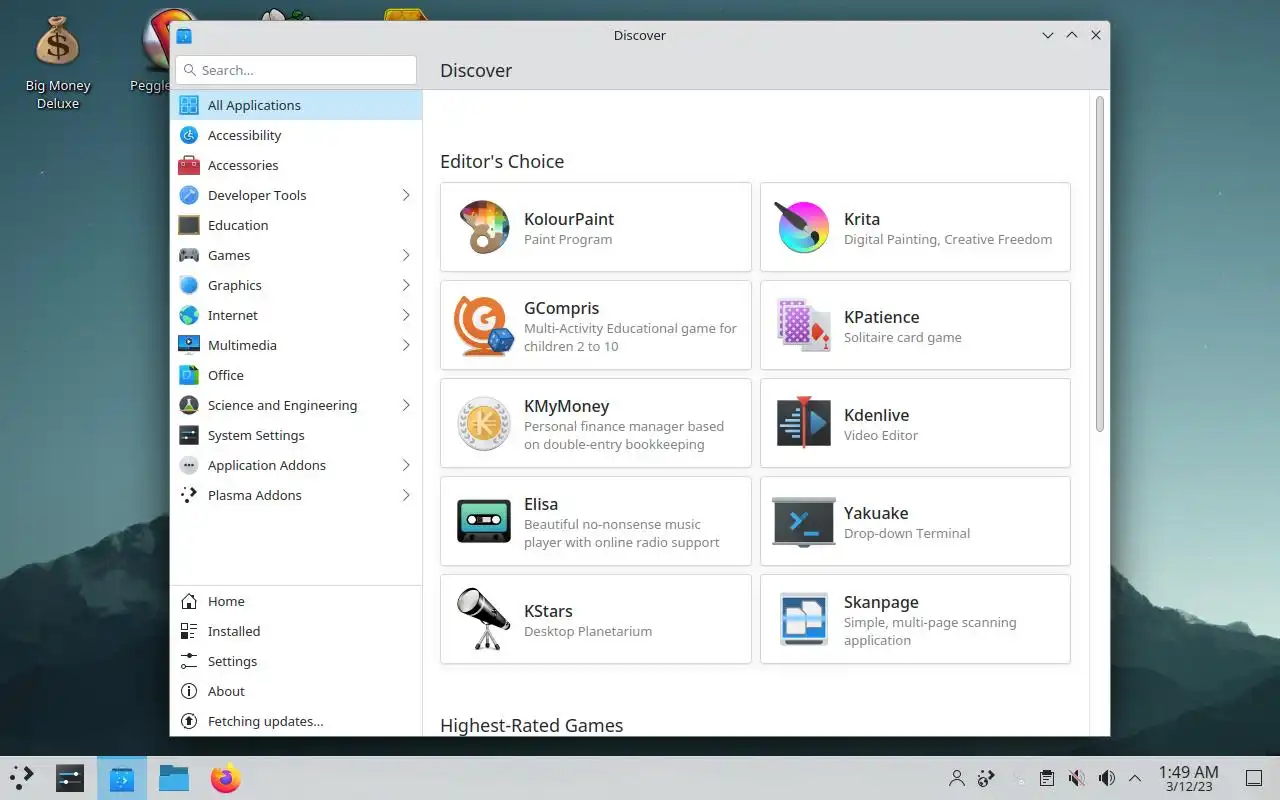Expand the Internet category chevron
This screenshot has height=800, width=1280.
click(x=406, y=315)
